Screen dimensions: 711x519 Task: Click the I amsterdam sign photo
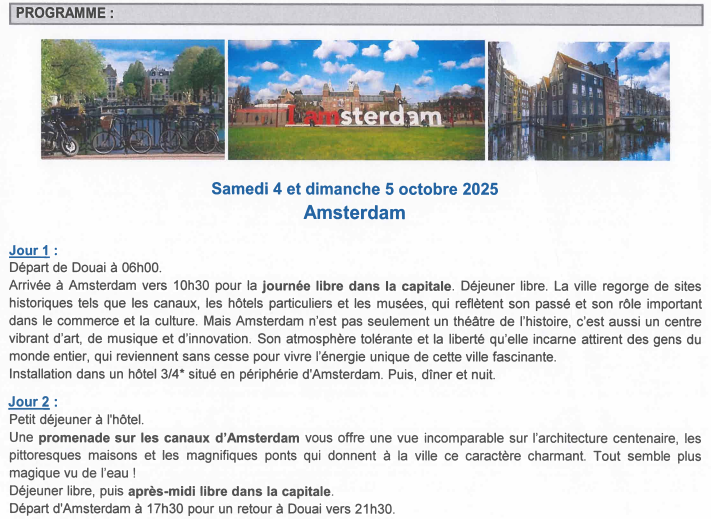click(356, 100)
